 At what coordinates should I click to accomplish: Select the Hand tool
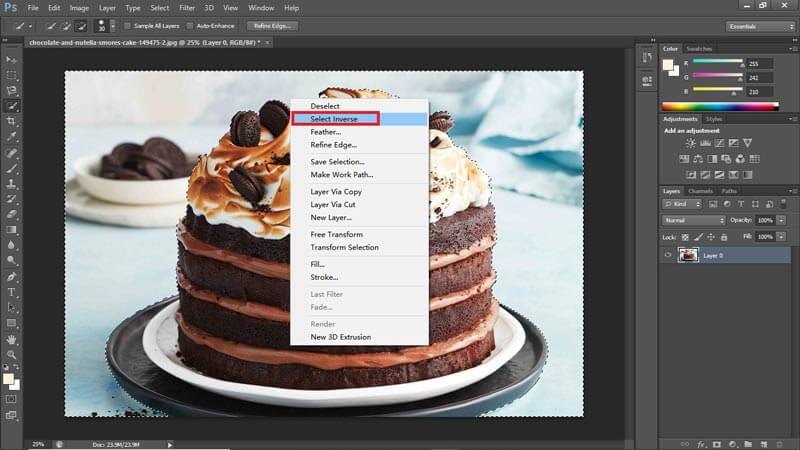(x=12, y=339)
